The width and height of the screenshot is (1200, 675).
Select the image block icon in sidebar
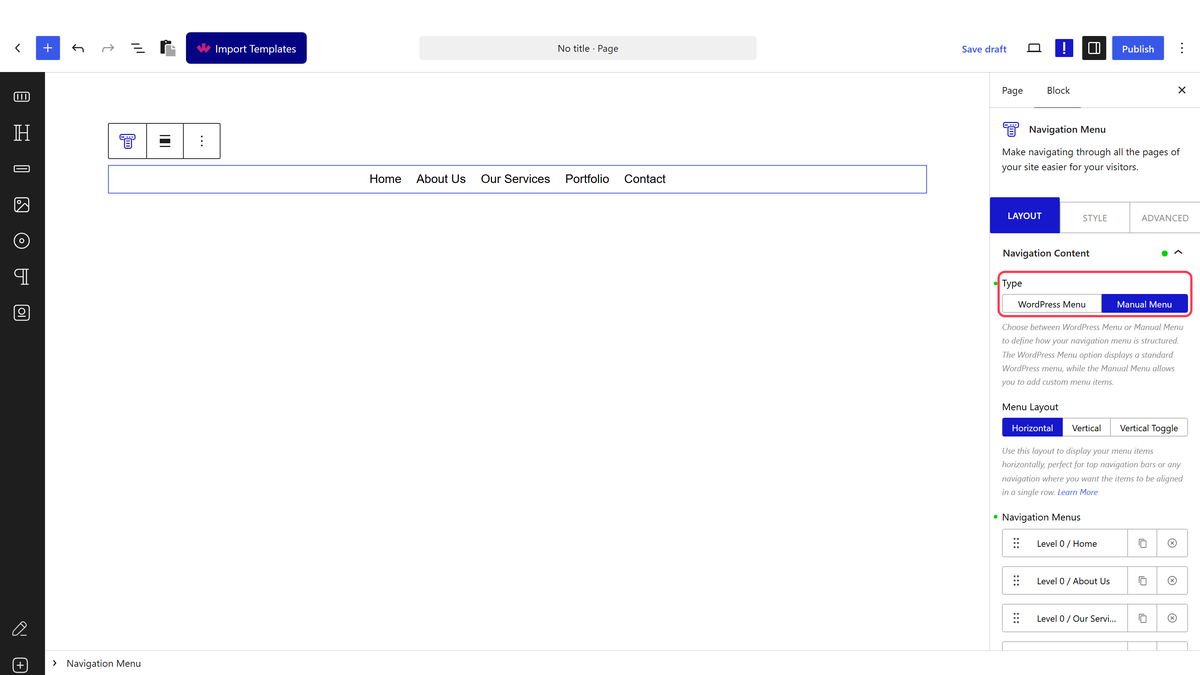pos(22,205)
